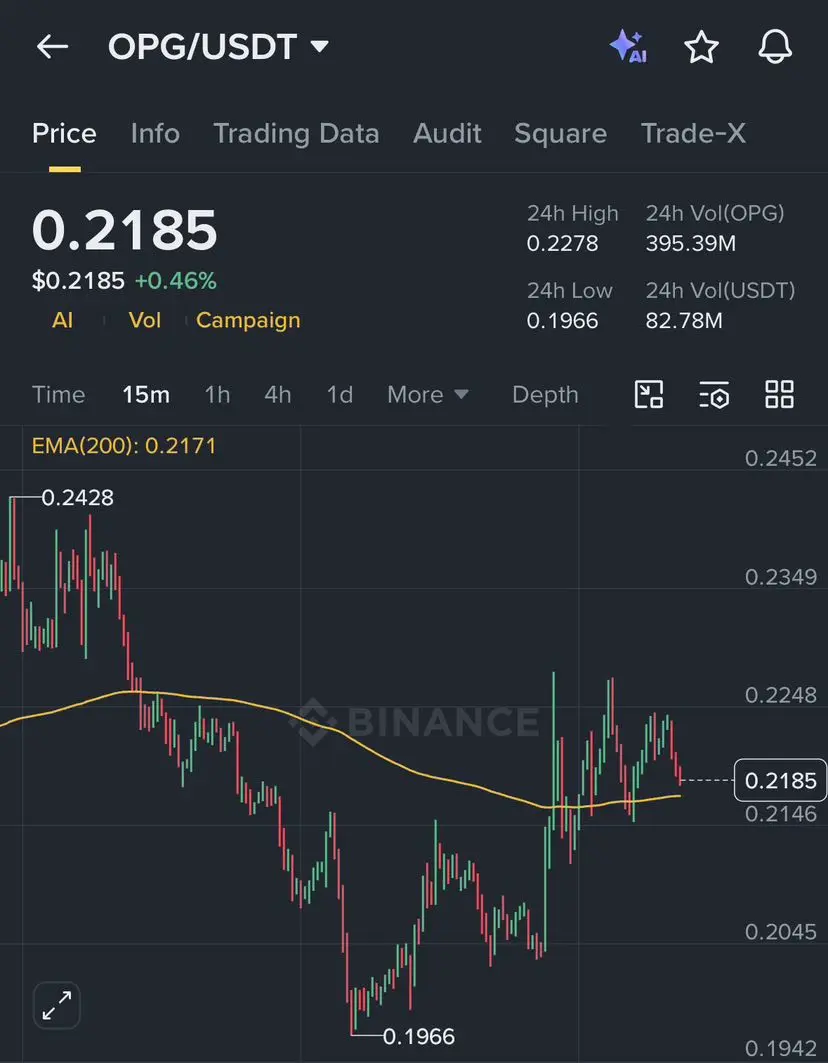Open the Square tab
This screenshot has width=828, height=1063.
pos(560,134)
